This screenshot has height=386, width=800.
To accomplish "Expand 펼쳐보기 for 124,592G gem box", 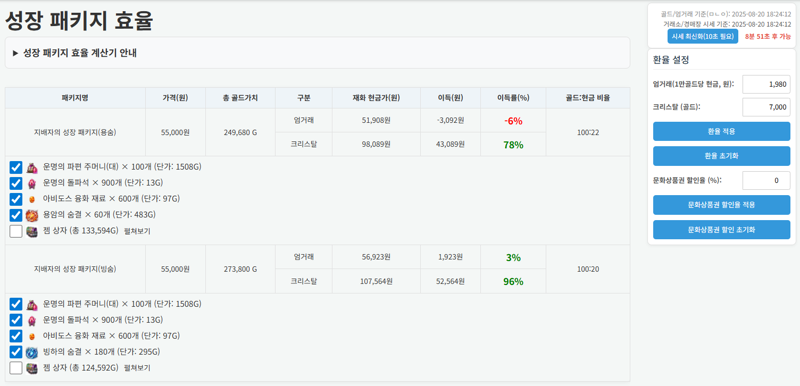I will (137, 368).
